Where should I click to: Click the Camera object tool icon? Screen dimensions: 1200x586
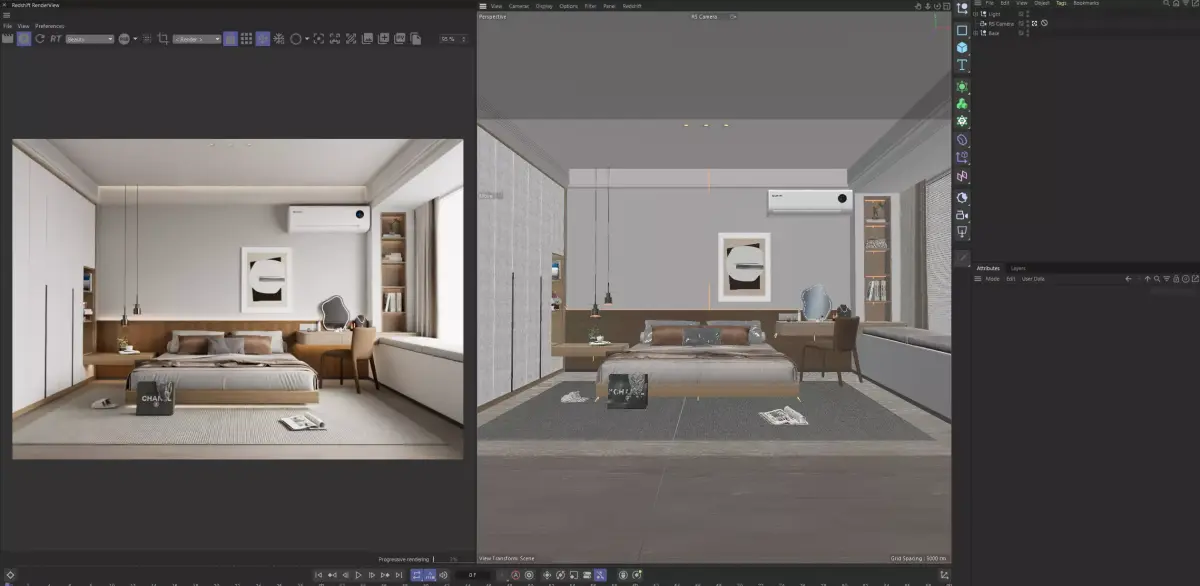[962, 214]
